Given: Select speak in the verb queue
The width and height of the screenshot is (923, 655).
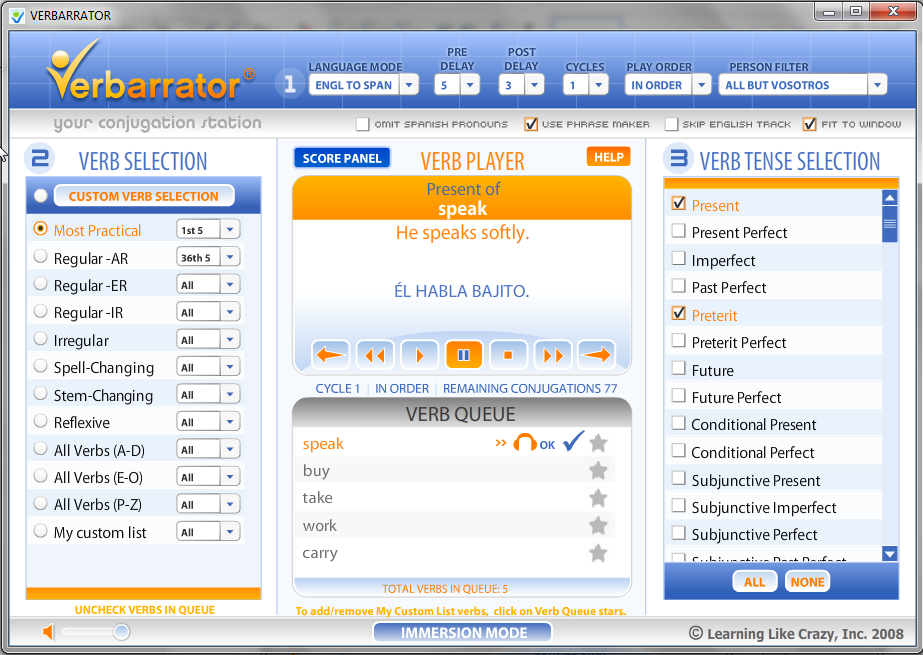Looking at the screenshot, I should tap(323, 444).
